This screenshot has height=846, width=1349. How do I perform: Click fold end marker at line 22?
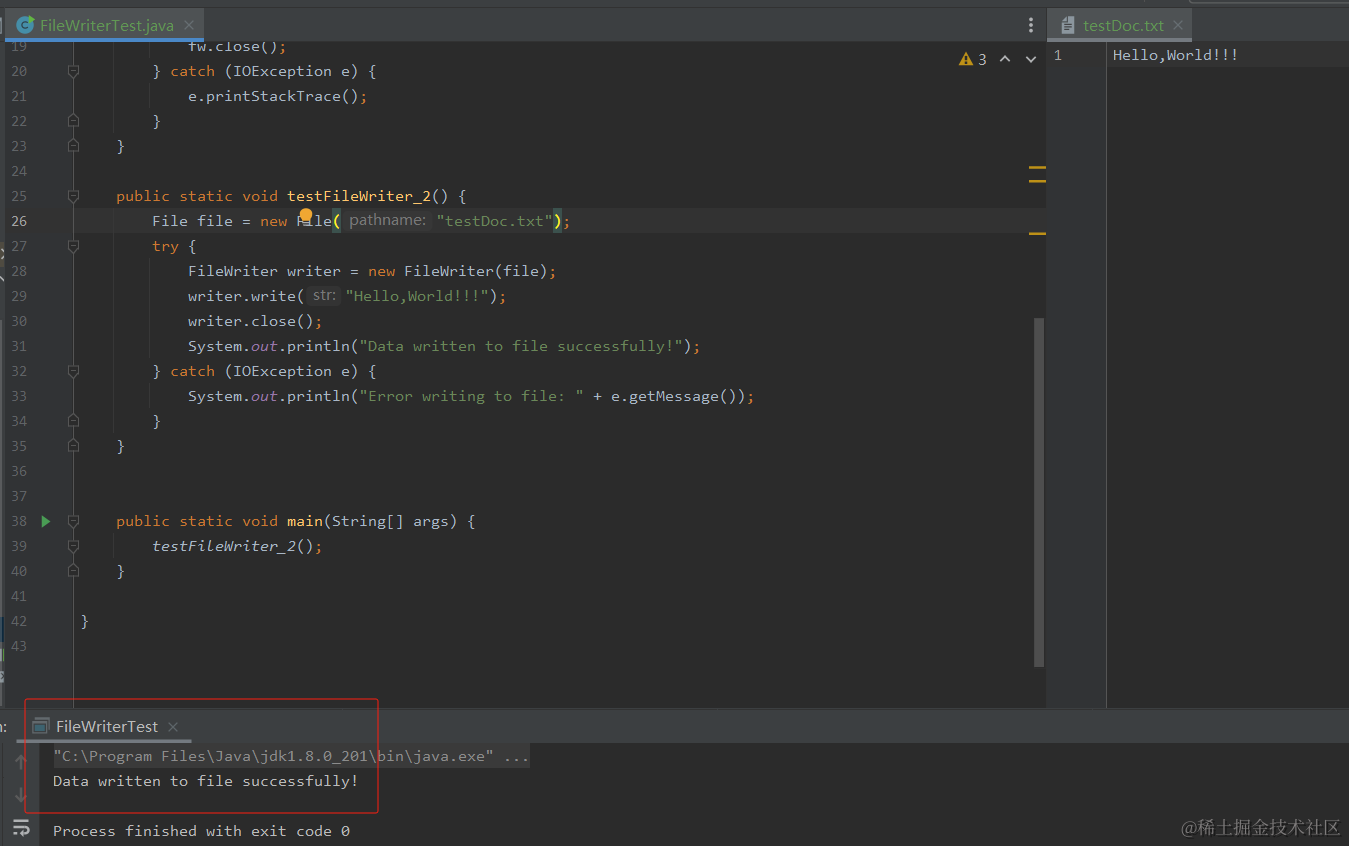[x=73, y=121]
